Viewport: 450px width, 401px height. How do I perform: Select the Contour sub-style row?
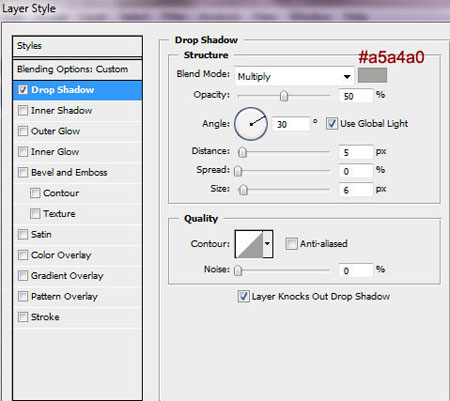[77, 193]
